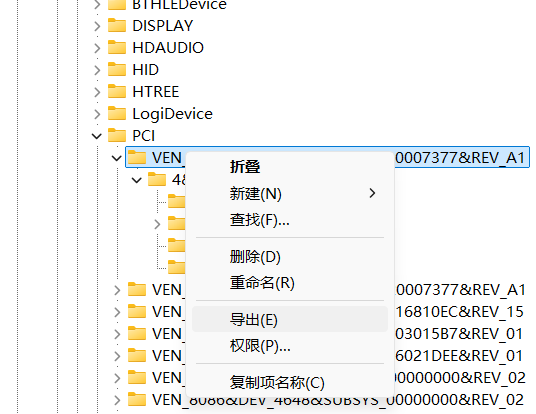
Task: Select 查找(F)... from context menu
Action: tap(290, 219)
